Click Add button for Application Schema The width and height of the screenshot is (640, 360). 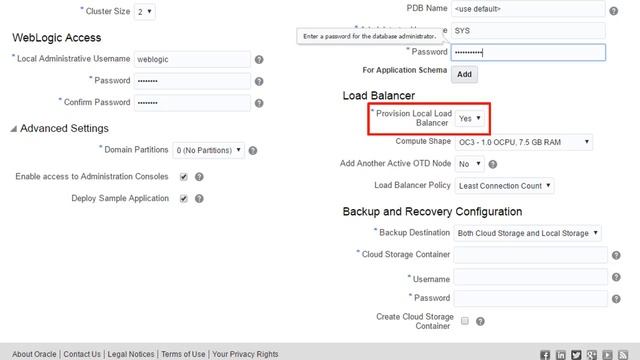click(464, 74)
